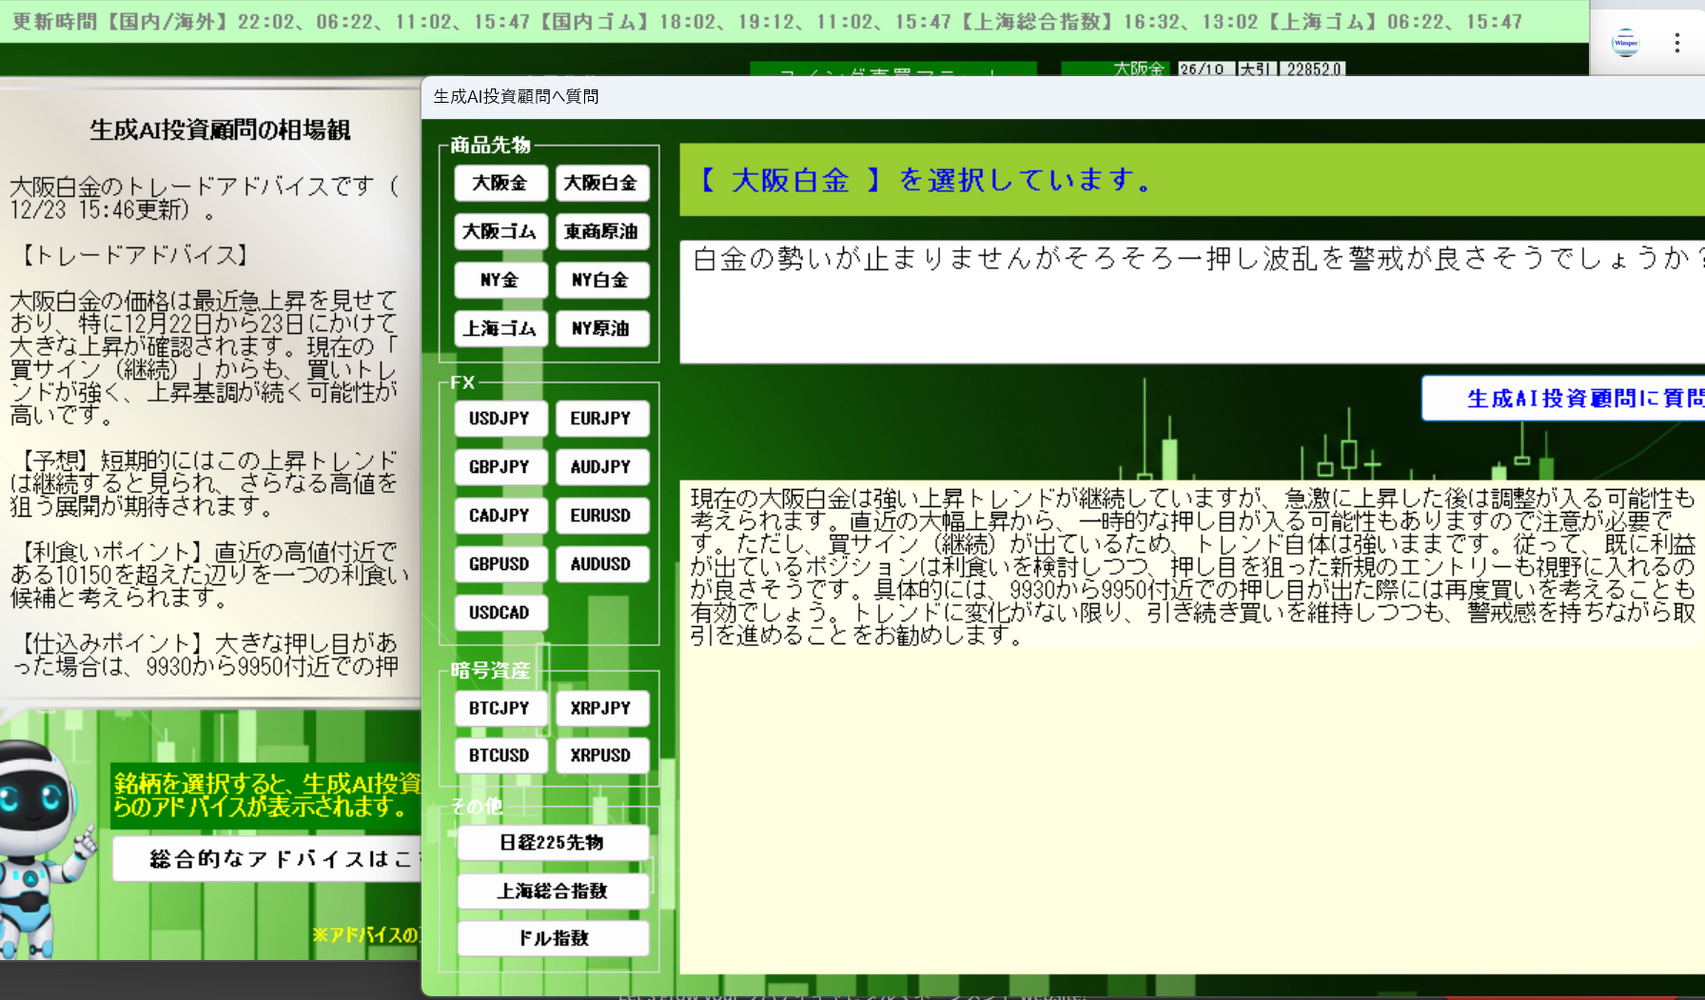This screenshot has height=1000, width=1705.
Task: Click the 銘柄を選択すると green notice text
Action: click(x=266, y=795)
